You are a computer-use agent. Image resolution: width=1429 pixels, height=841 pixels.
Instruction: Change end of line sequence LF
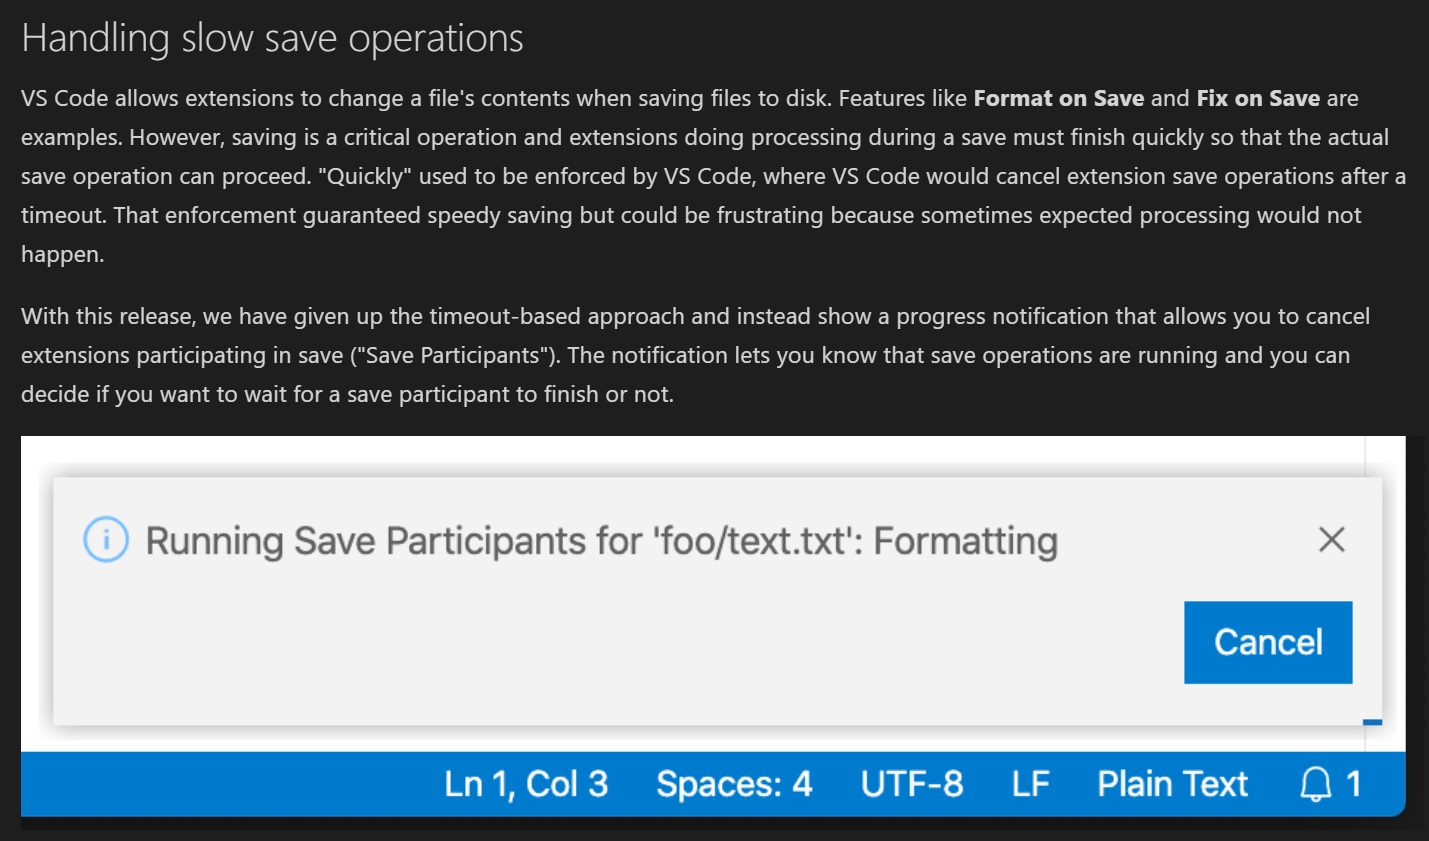click(x=1031, y=784)
